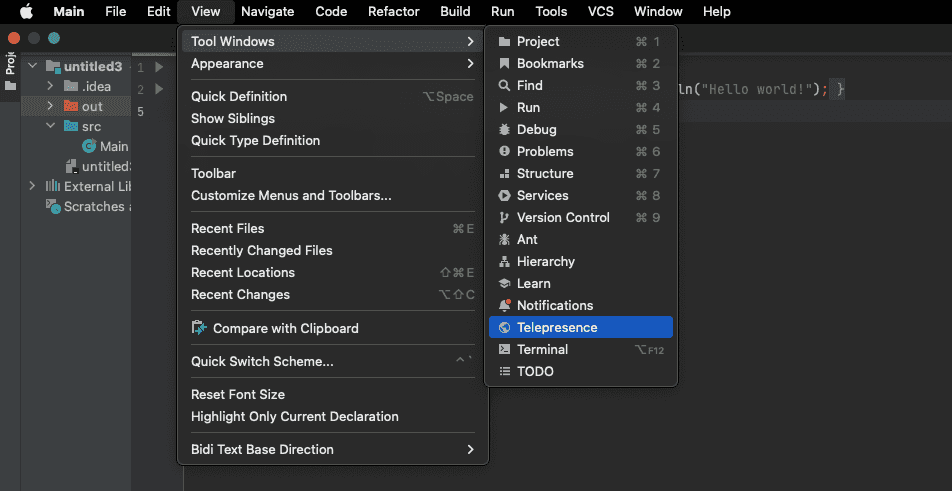
Task: Choose Quick Switch Scheme
Action: click(x=333, y=362)
